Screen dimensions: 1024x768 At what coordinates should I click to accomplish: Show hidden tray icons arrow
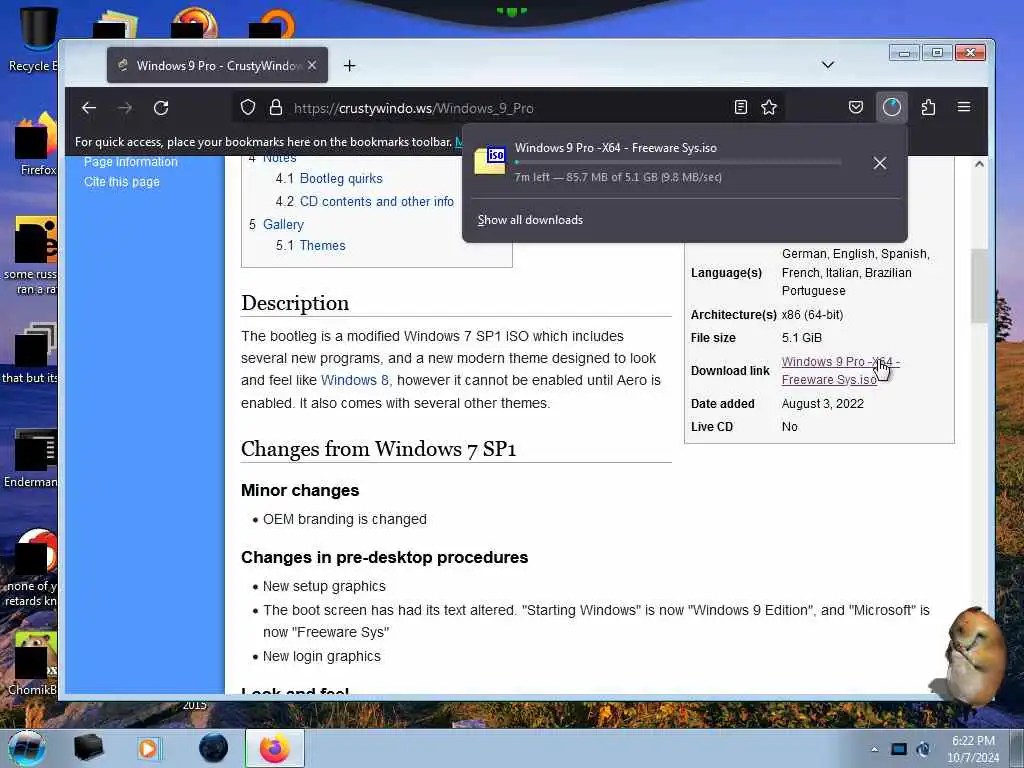click(x=874, y=749)
